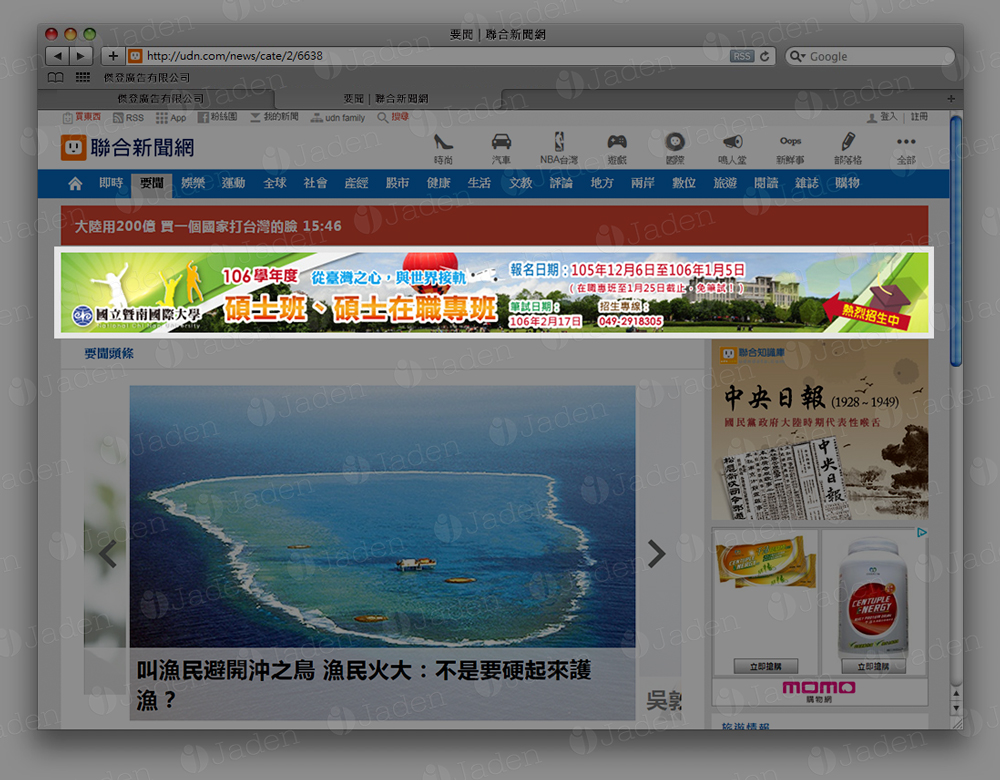Switch to the 傑登廣告有限公司 tab
The width and height of the screenshot is (1000, 780).
(x=161, y=99)
